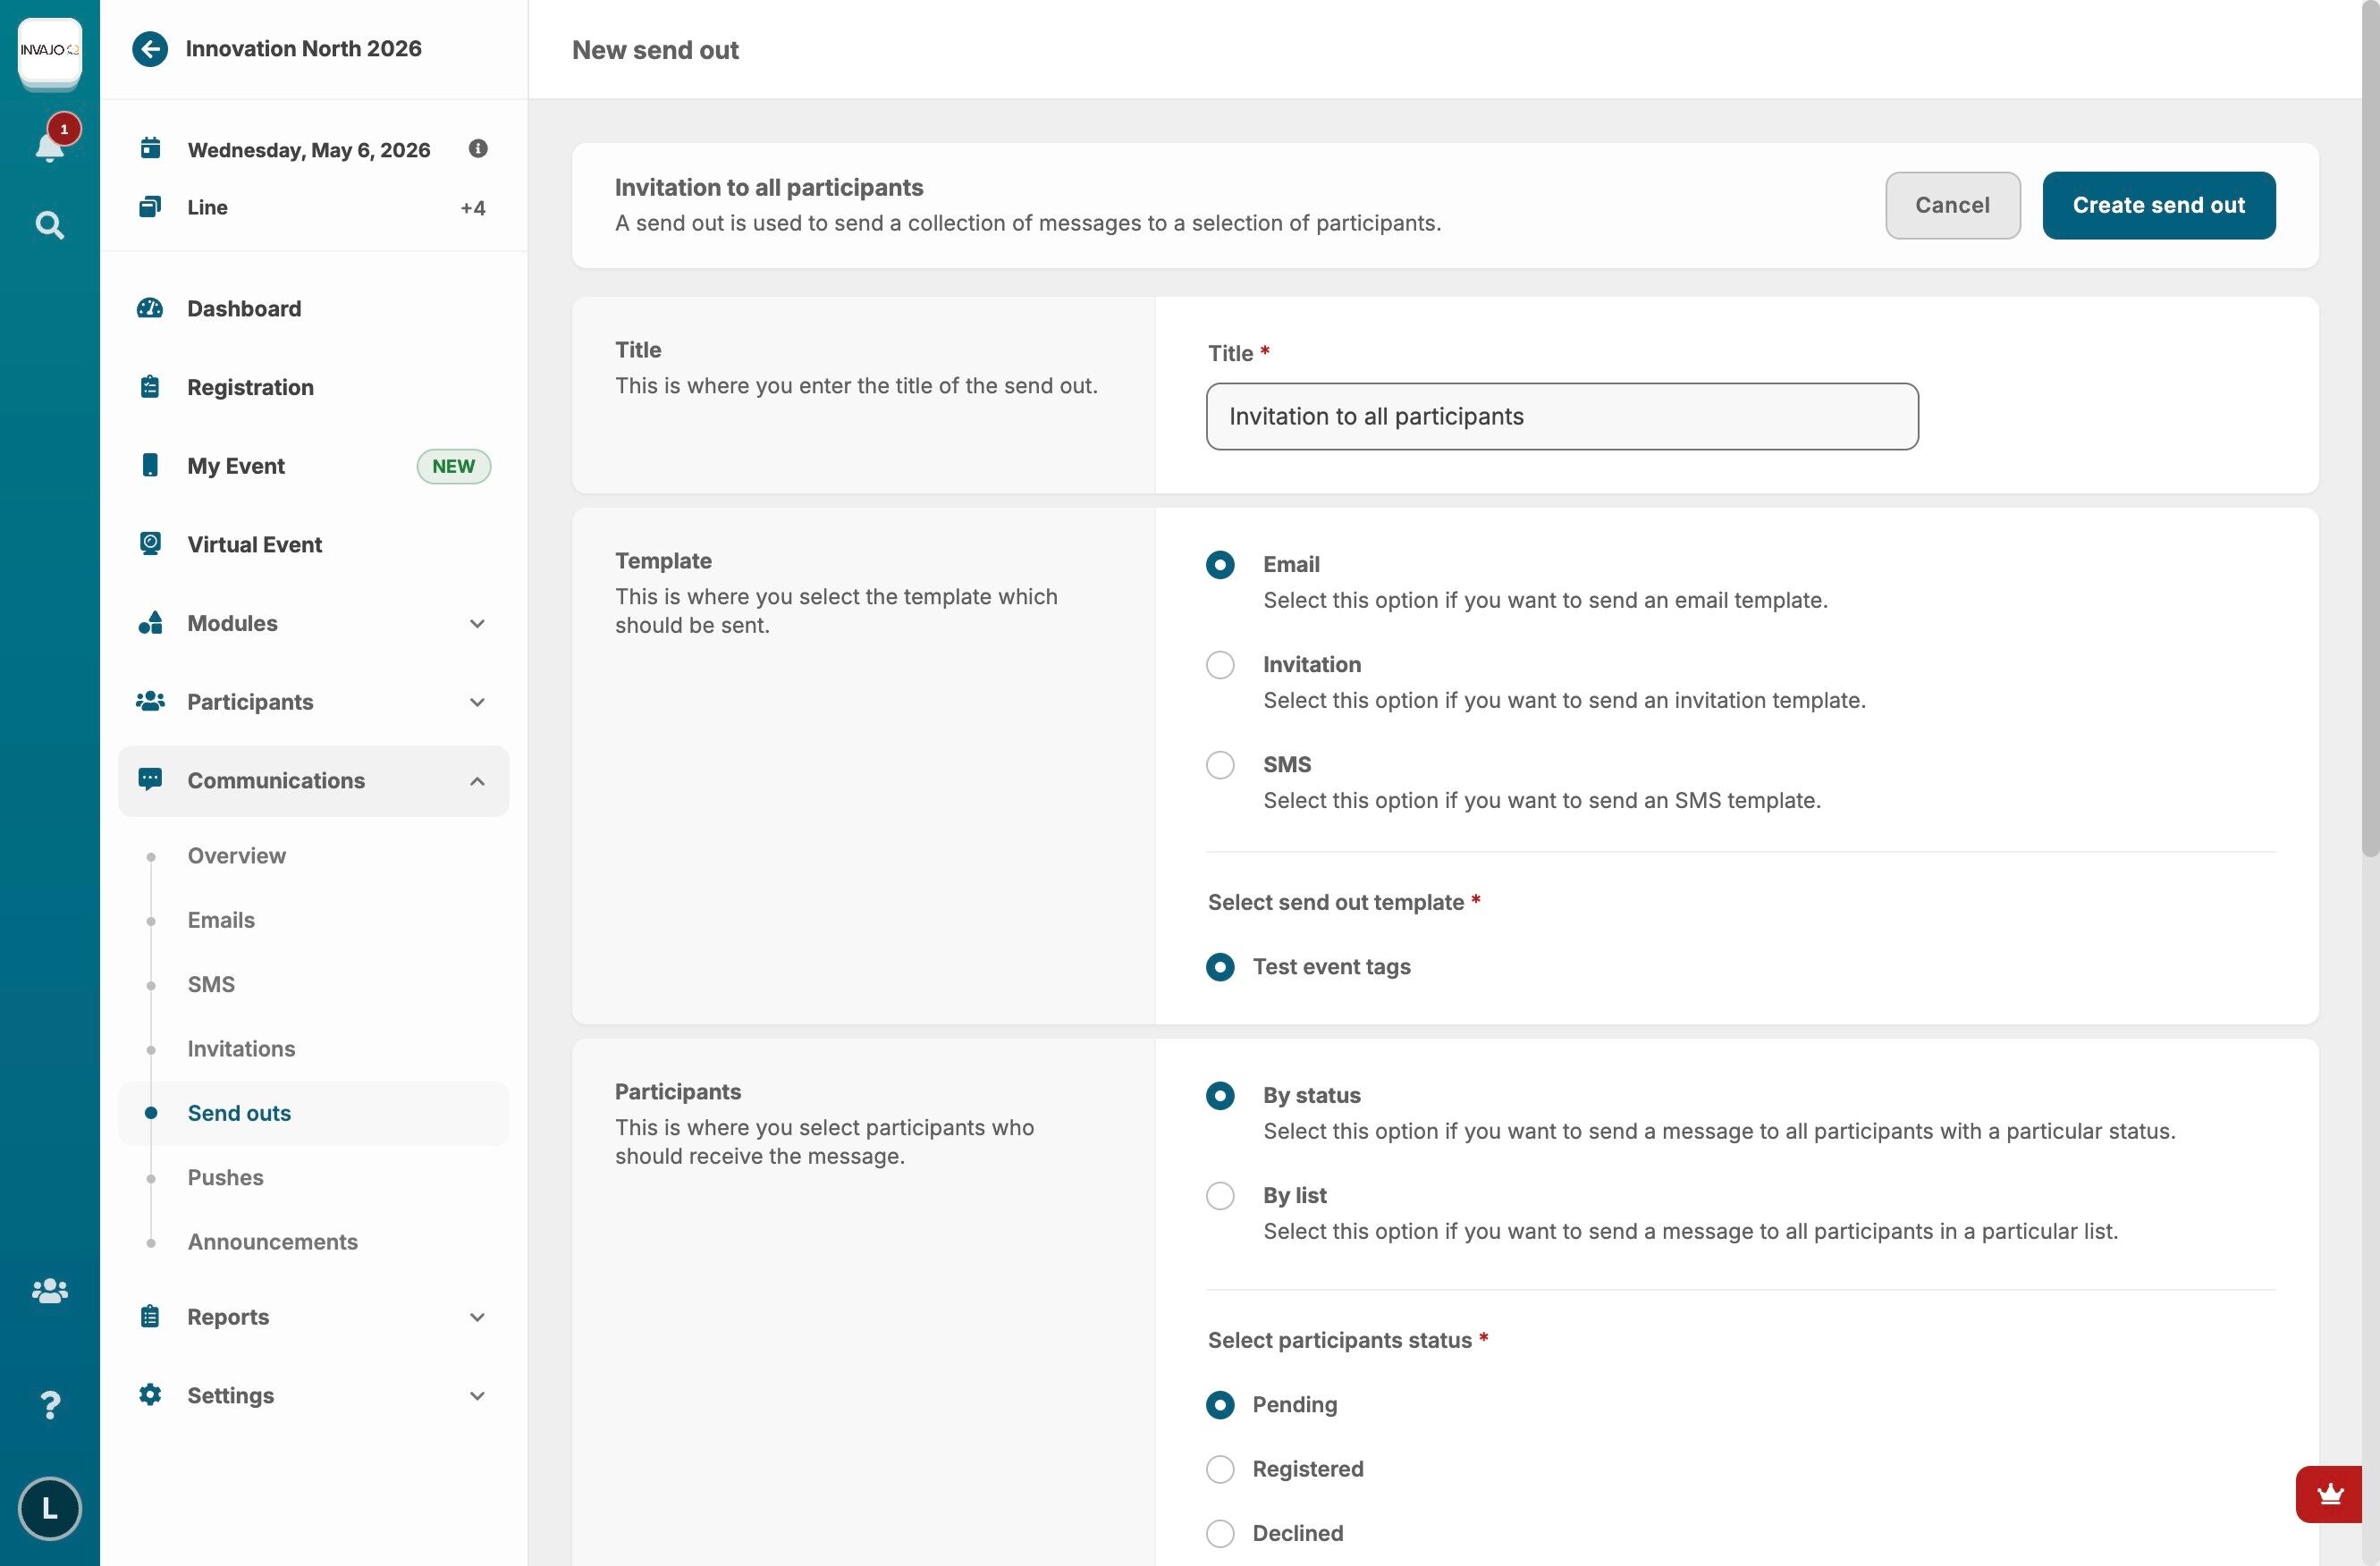Expand the Modules menu chevron
Screen dimensions: 2380x1566
(477, 624)
